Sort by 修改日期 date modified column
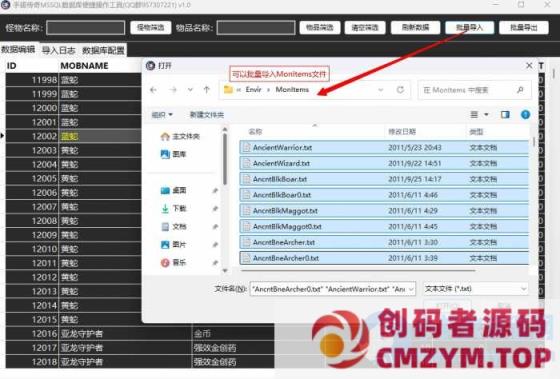This screenshot has height=379, width=560. tap(402, 132)
